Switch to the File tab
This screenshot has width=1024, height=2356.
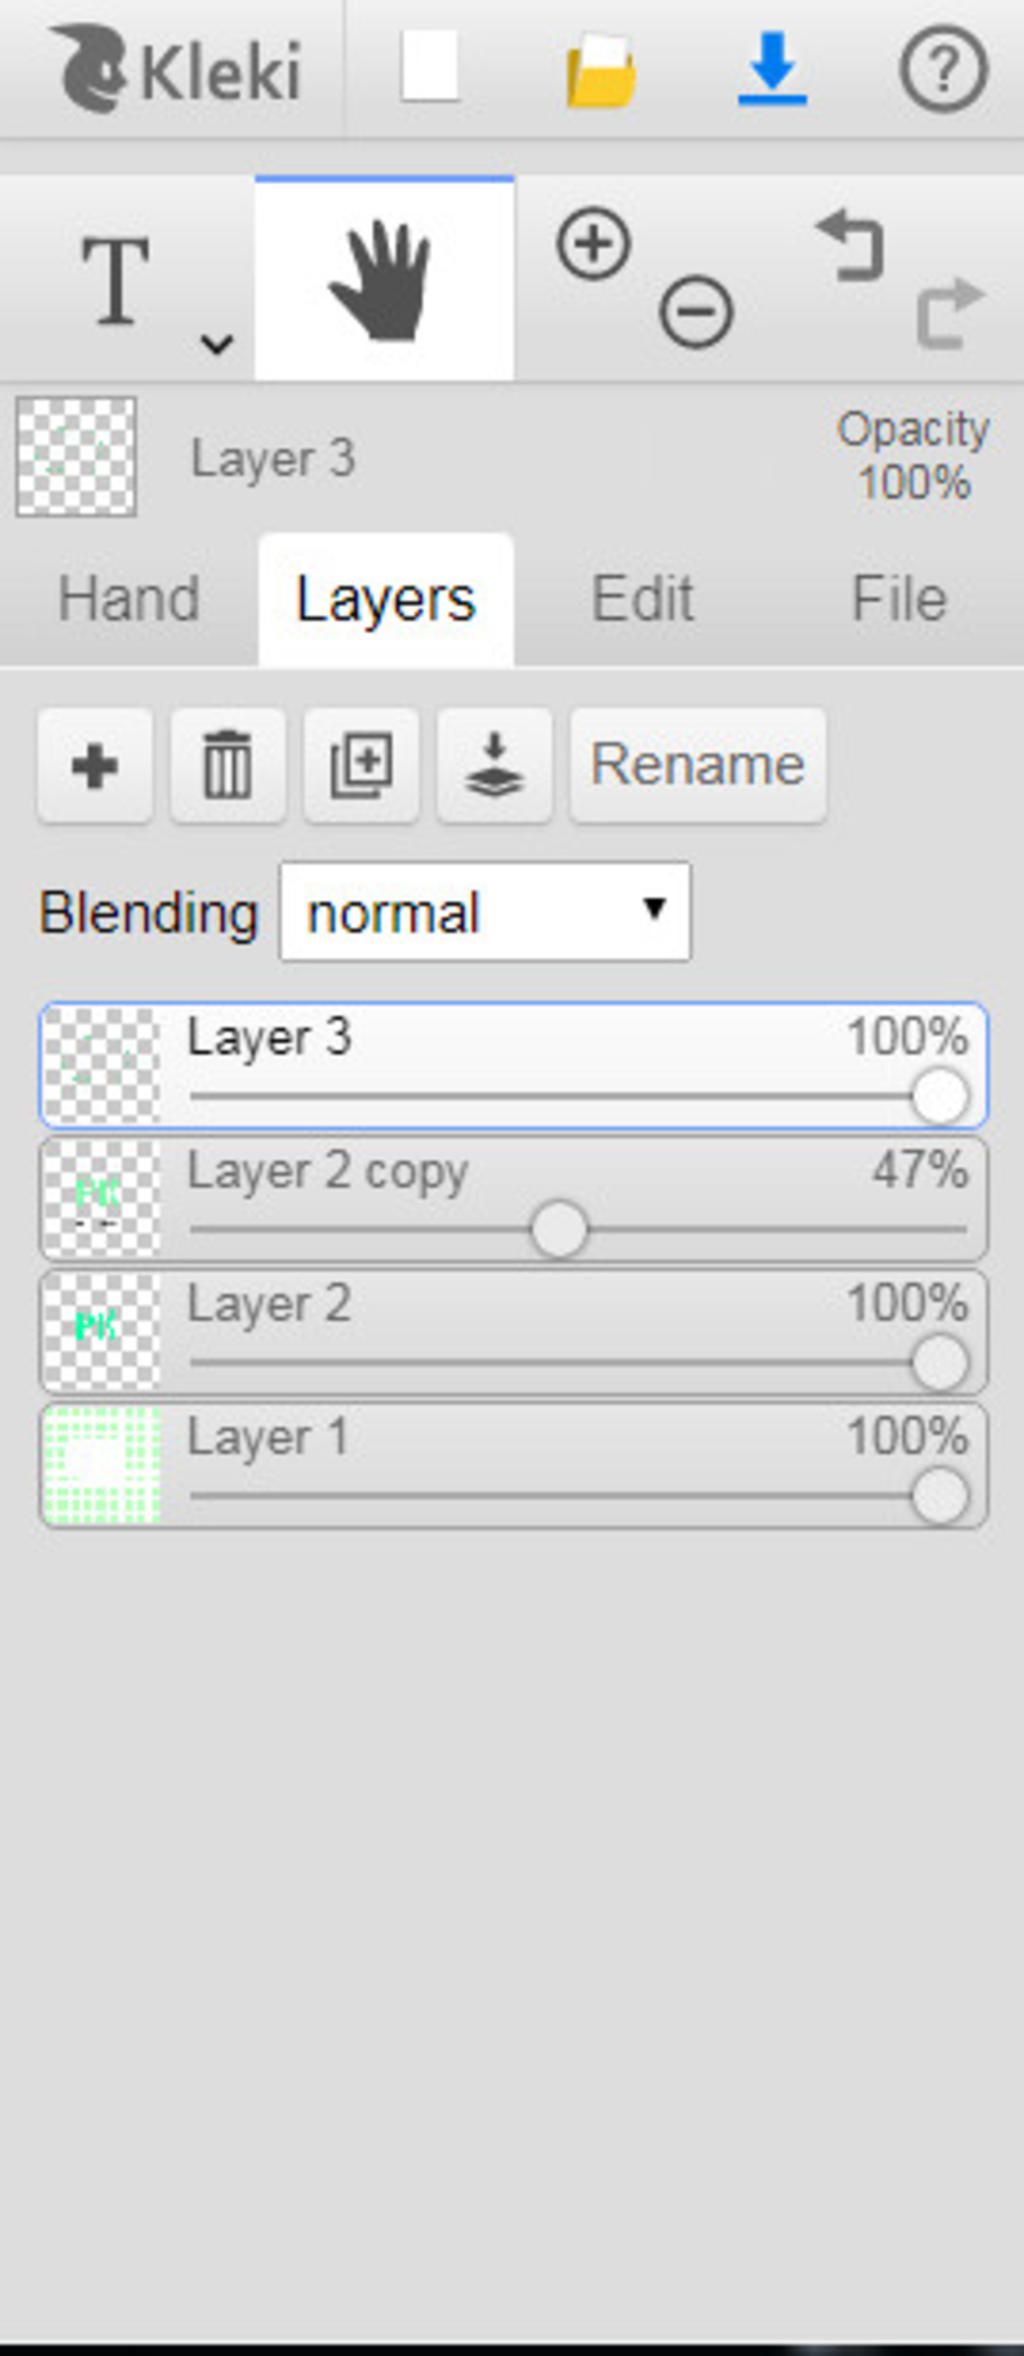click(x=899, y=599)
